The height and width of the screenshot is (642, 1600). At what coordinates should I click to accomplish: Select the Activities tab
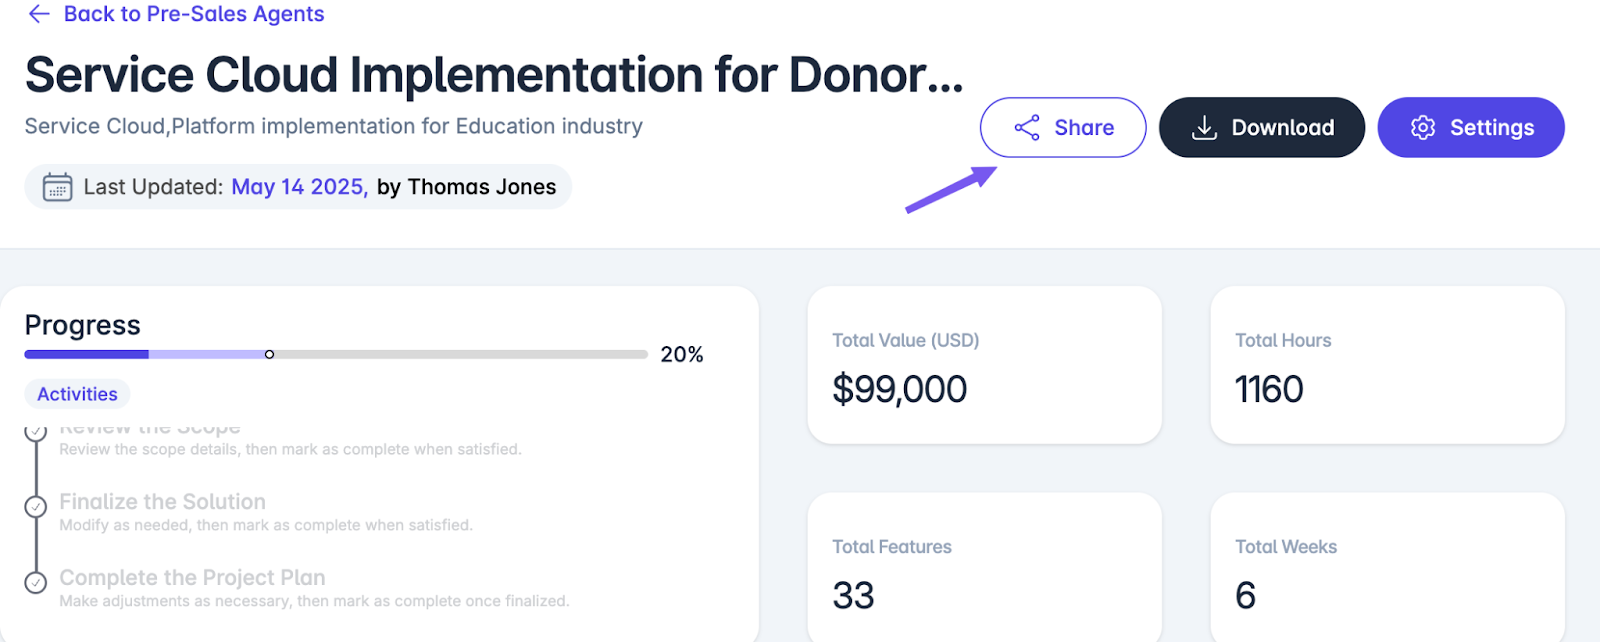click(x=77, y=394)
